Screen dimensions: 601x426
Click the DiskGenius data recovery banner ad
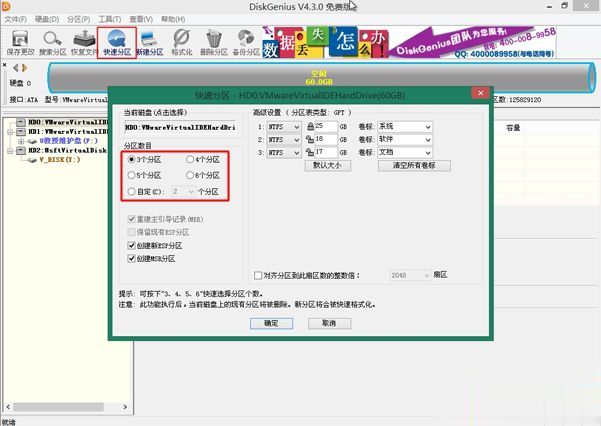tap(409, 42)
